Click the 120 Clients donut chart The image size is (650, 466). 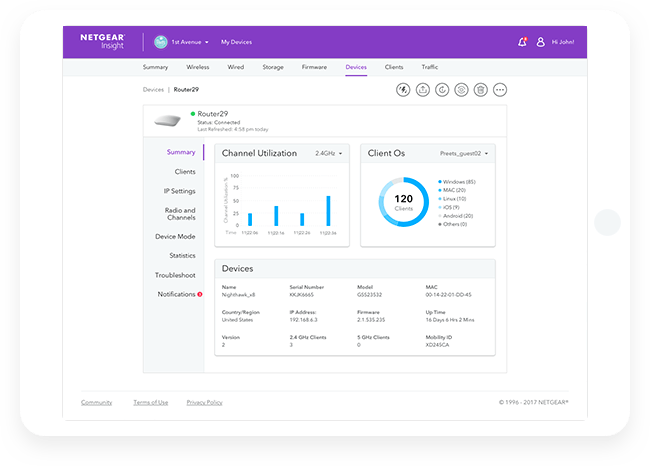click(402, 204)
